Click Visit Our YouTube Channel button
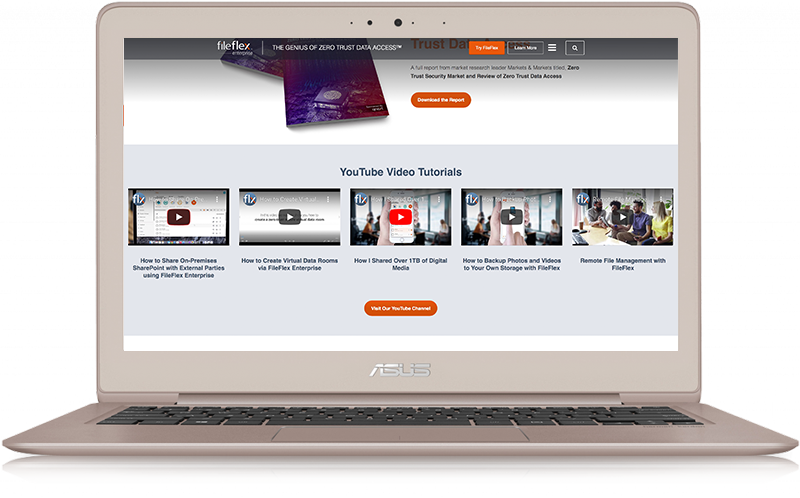Image resolution: width=800 pixels, height=498 pixels. [x=401, y=308]
